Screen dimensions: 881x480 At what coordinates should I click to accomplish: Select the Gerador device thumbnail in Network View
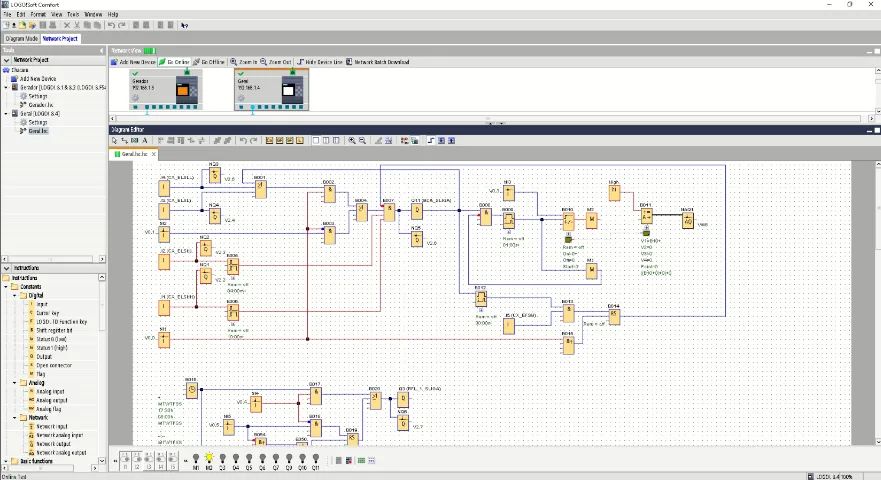(165, 89)
